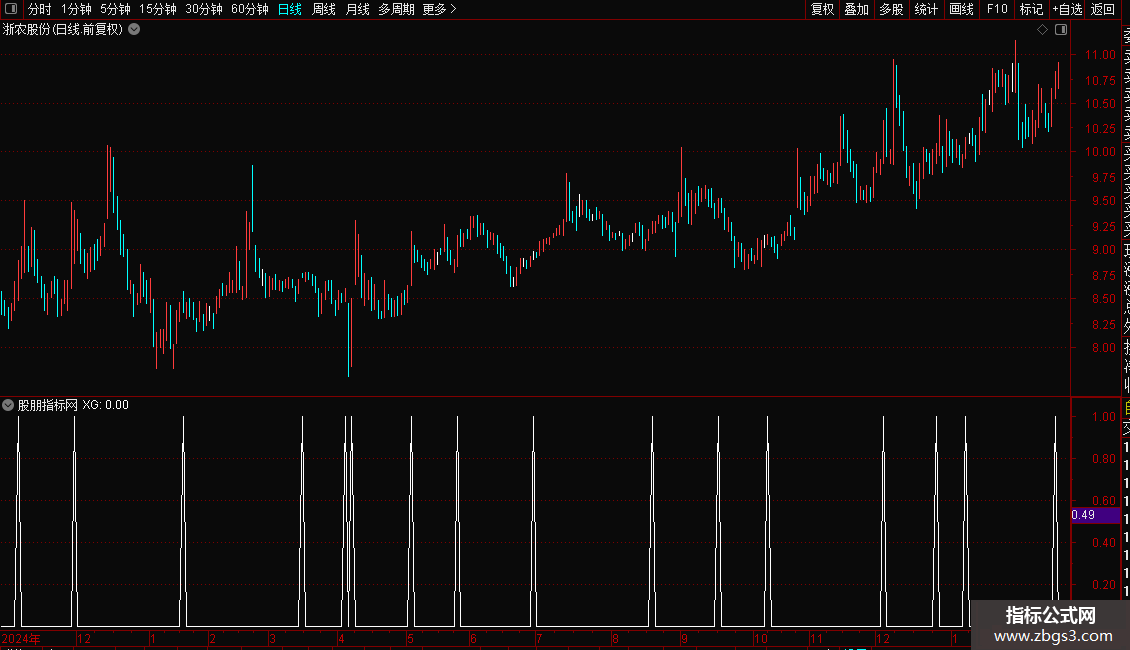The image size is (1130, 650).
Task: Click the 8.00 price axis label
Action: click(1103, 348)
